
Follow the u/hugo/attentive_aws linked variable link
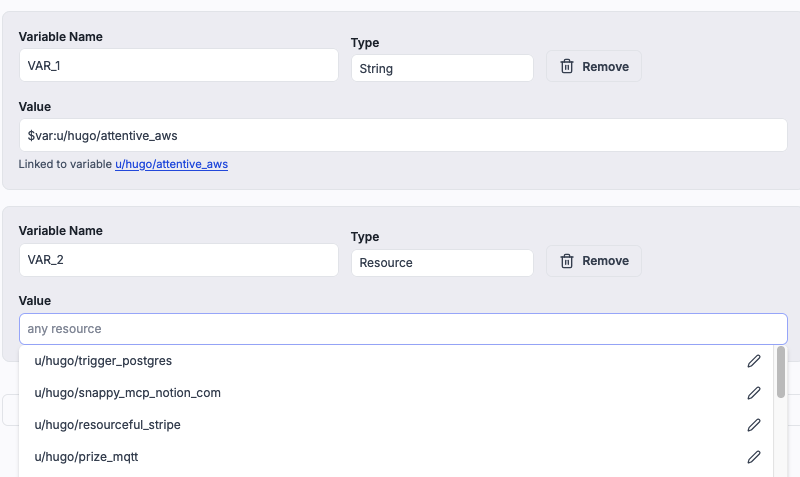[171, 164]
